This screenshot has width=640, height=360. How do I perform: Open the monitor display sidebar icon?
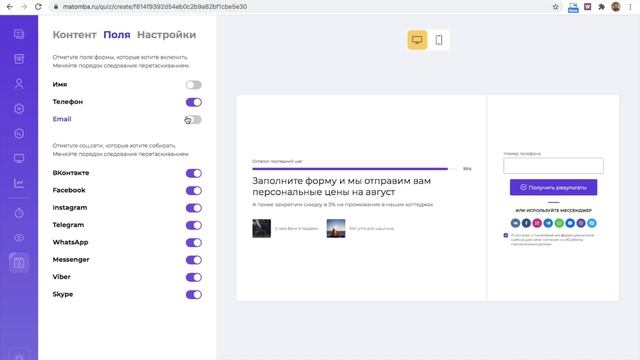(19, 158)
